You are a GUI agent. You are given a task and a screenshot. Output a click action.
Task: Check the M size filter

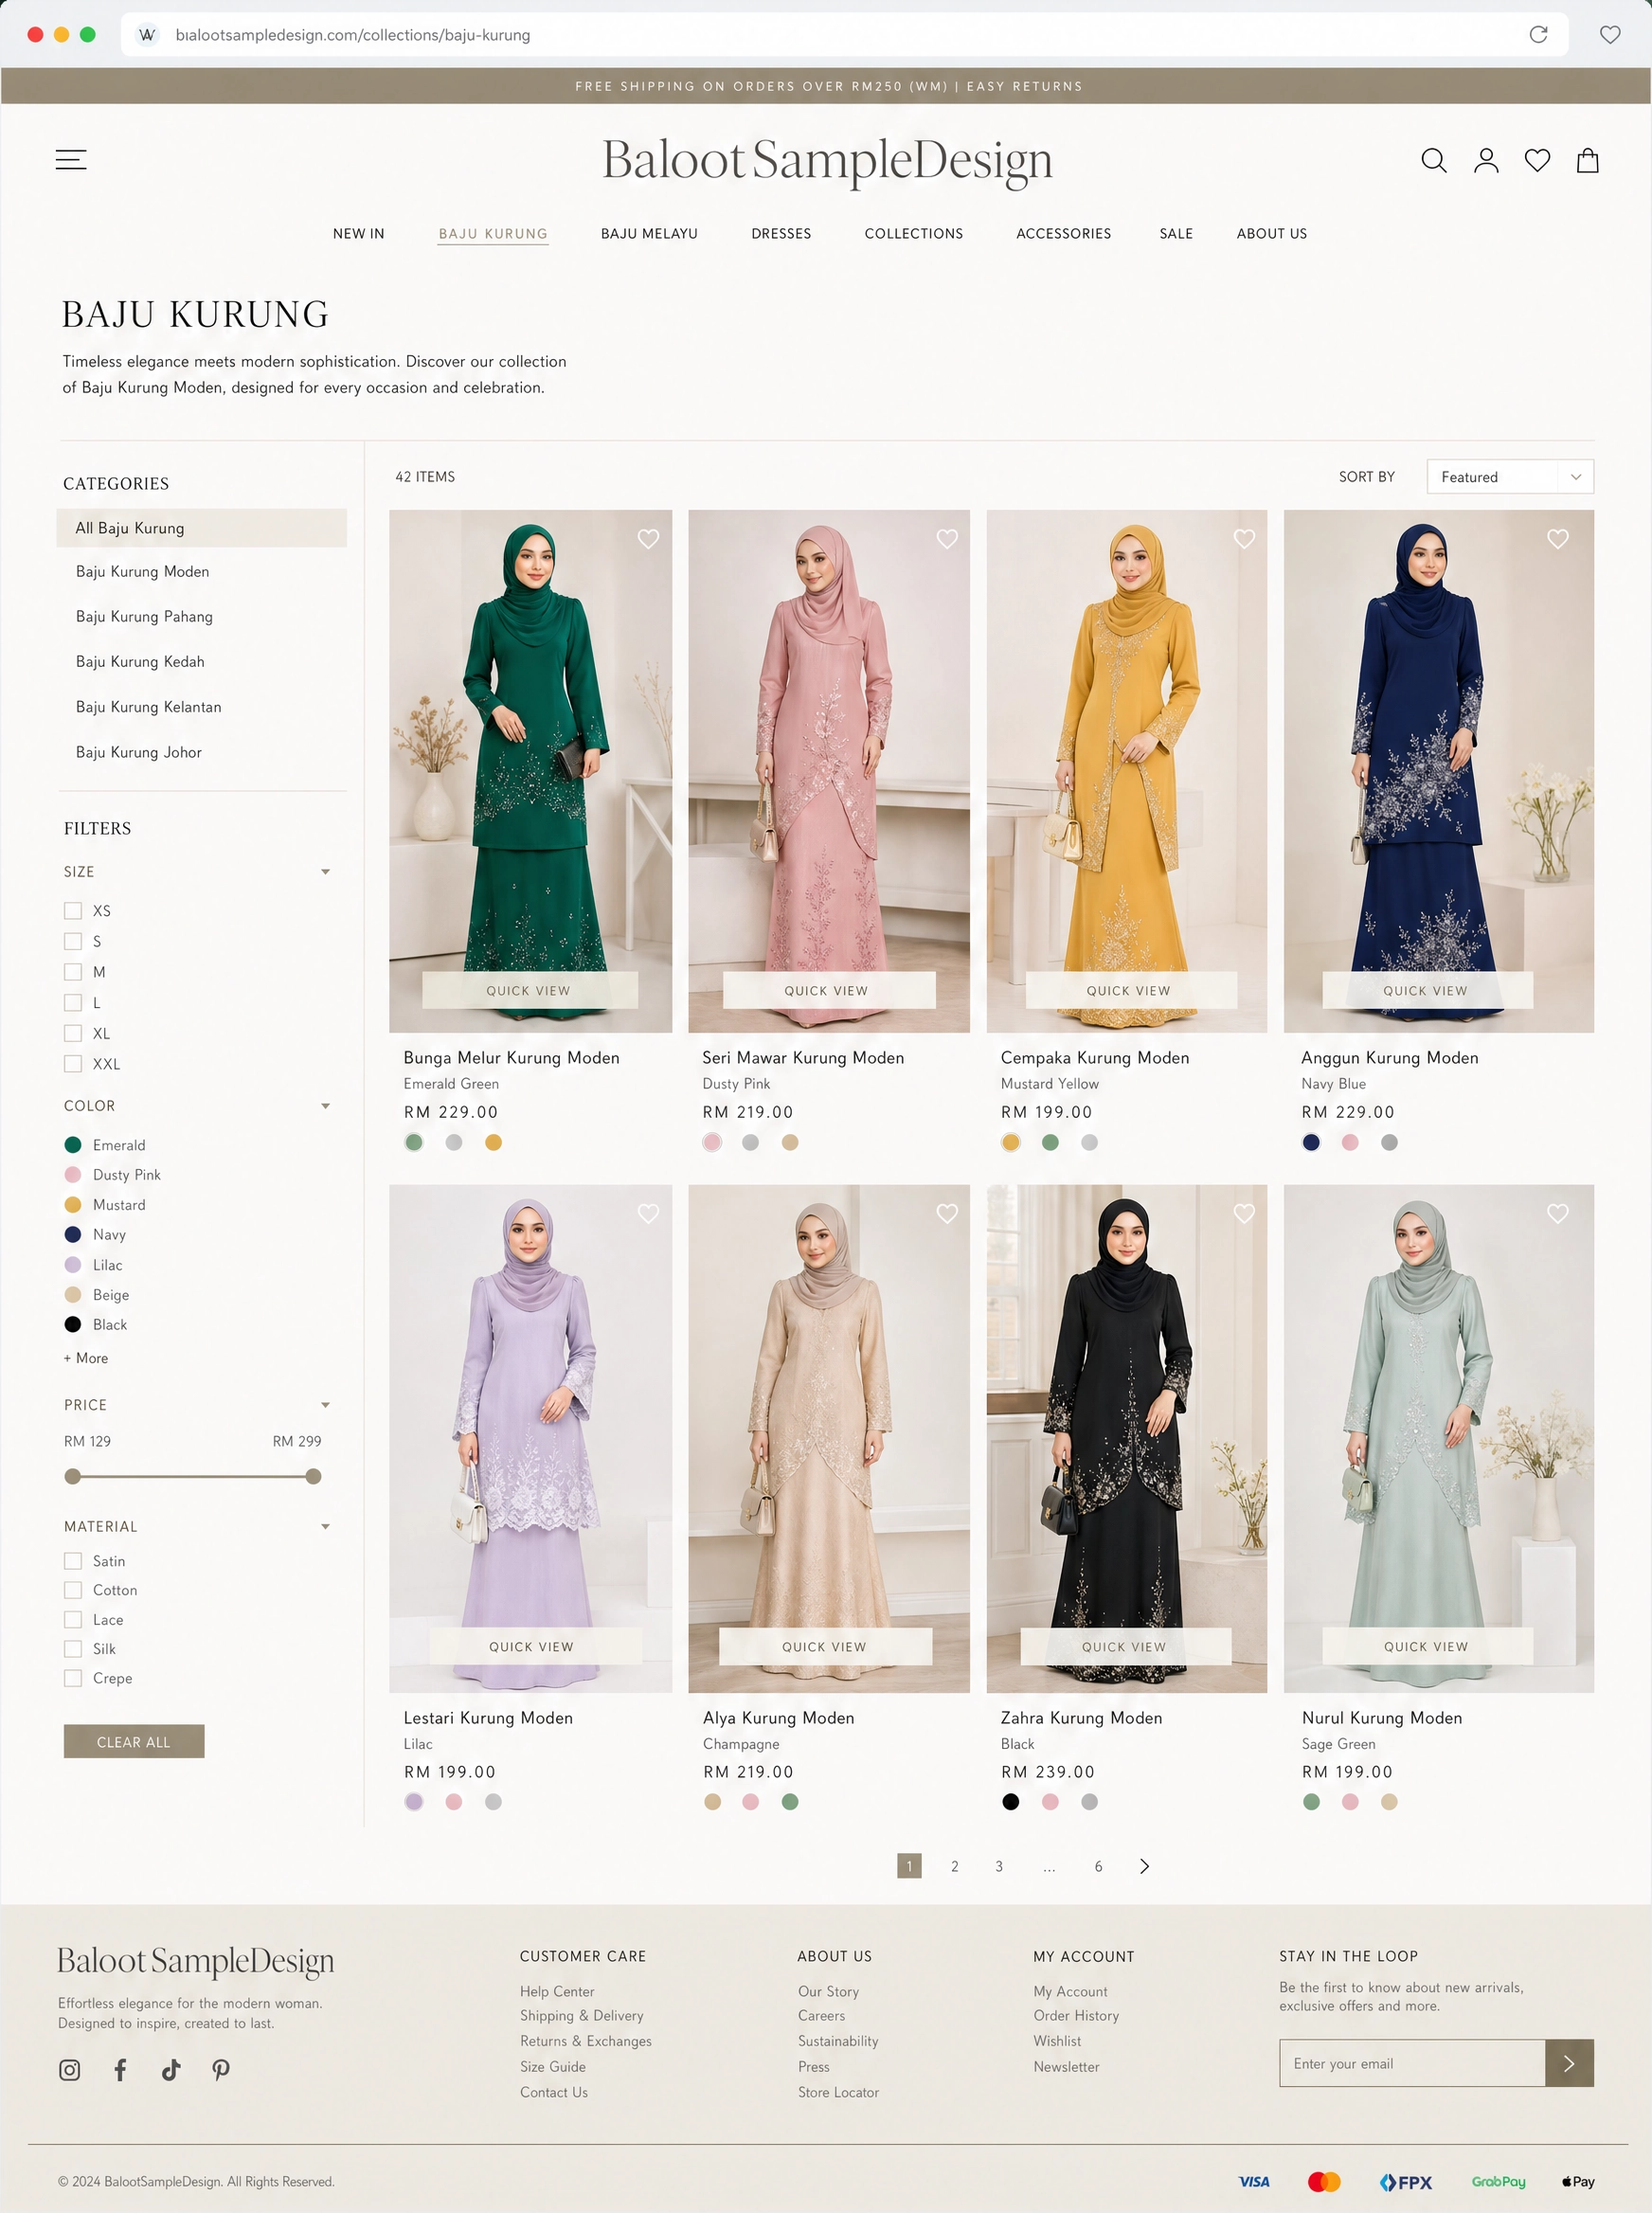pos(73,972)
